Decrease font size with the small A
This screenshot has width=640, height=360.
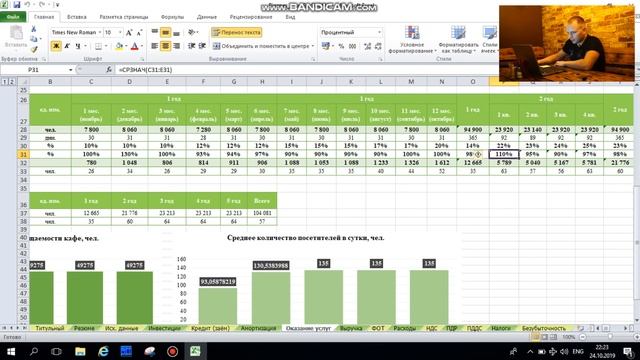pos(139,32)
